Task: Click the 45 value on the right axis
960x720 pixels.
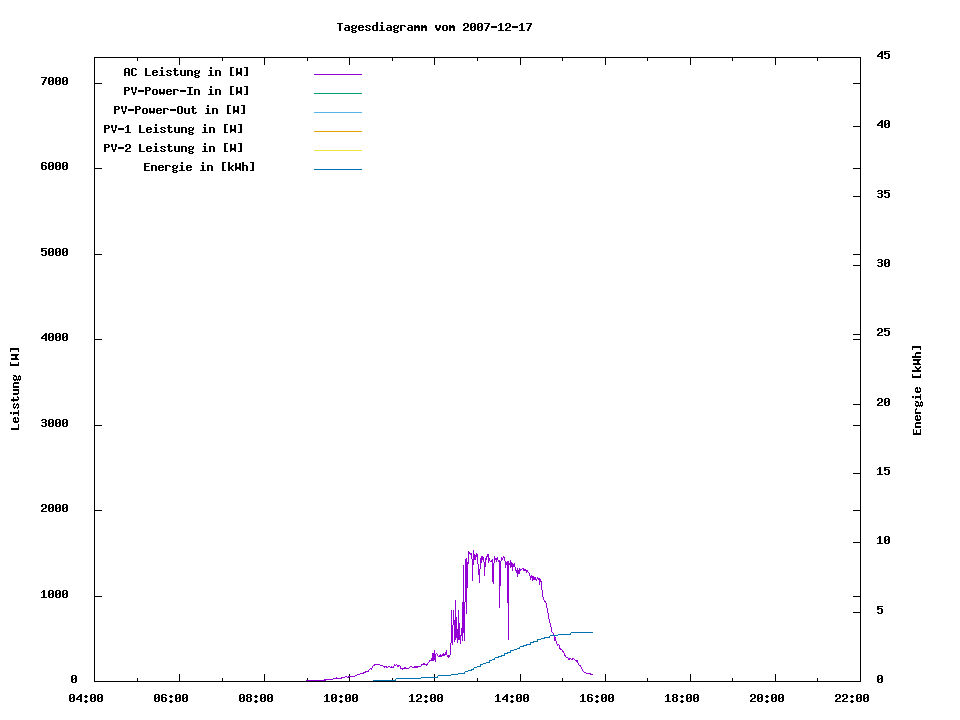Action: (883, 55)
